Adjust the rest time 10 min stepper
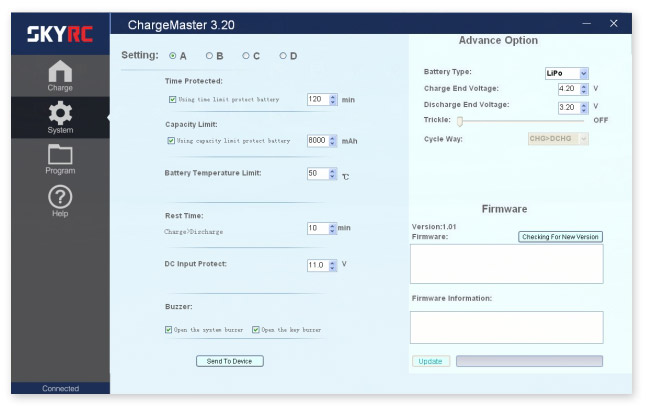The height and width of the screenshot is (412, 650). [x=332, y=228]
